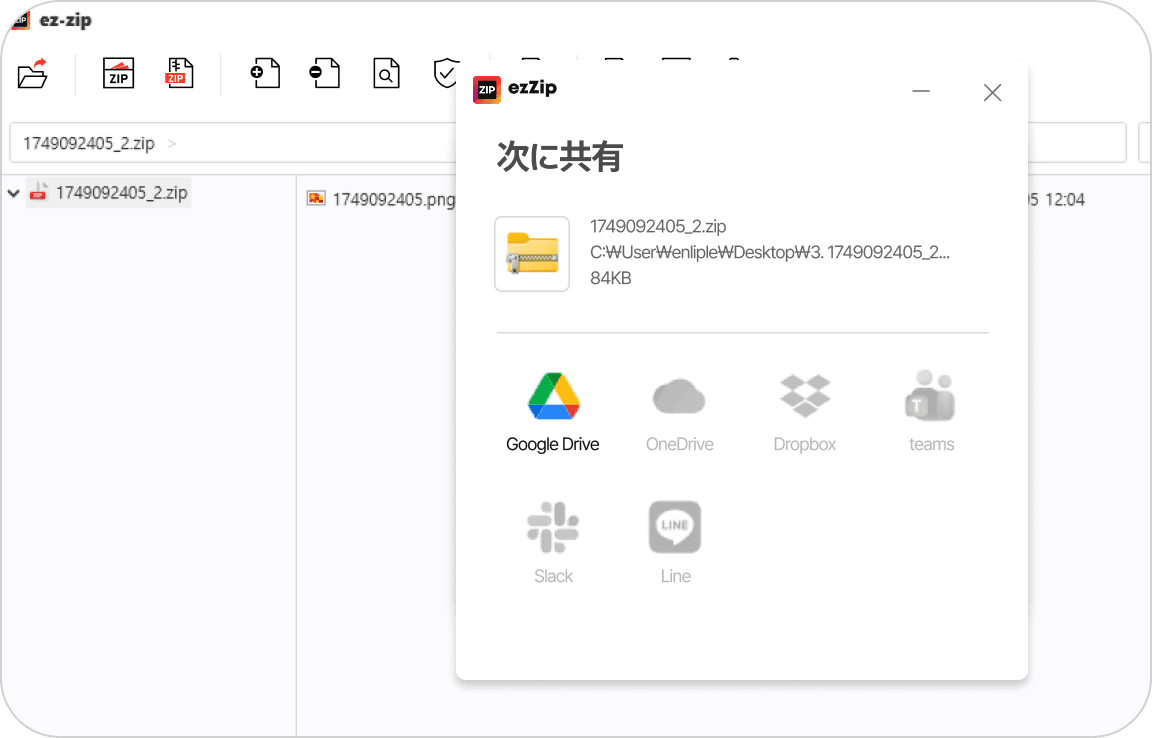Pick teams share option
Screen dimensions: 1152x738
coord(931,412)
